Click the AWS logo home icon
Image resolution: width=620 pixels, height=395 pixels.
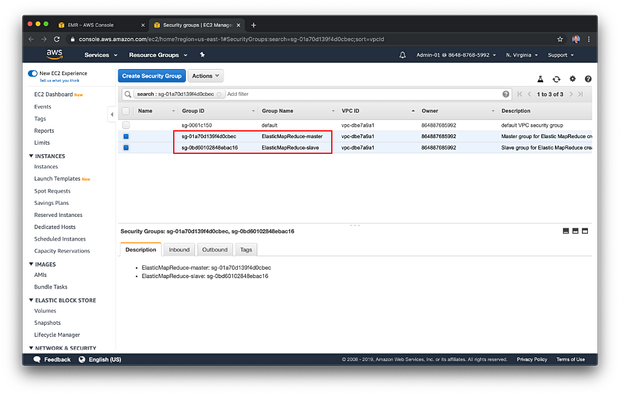[x=54, y=55]
